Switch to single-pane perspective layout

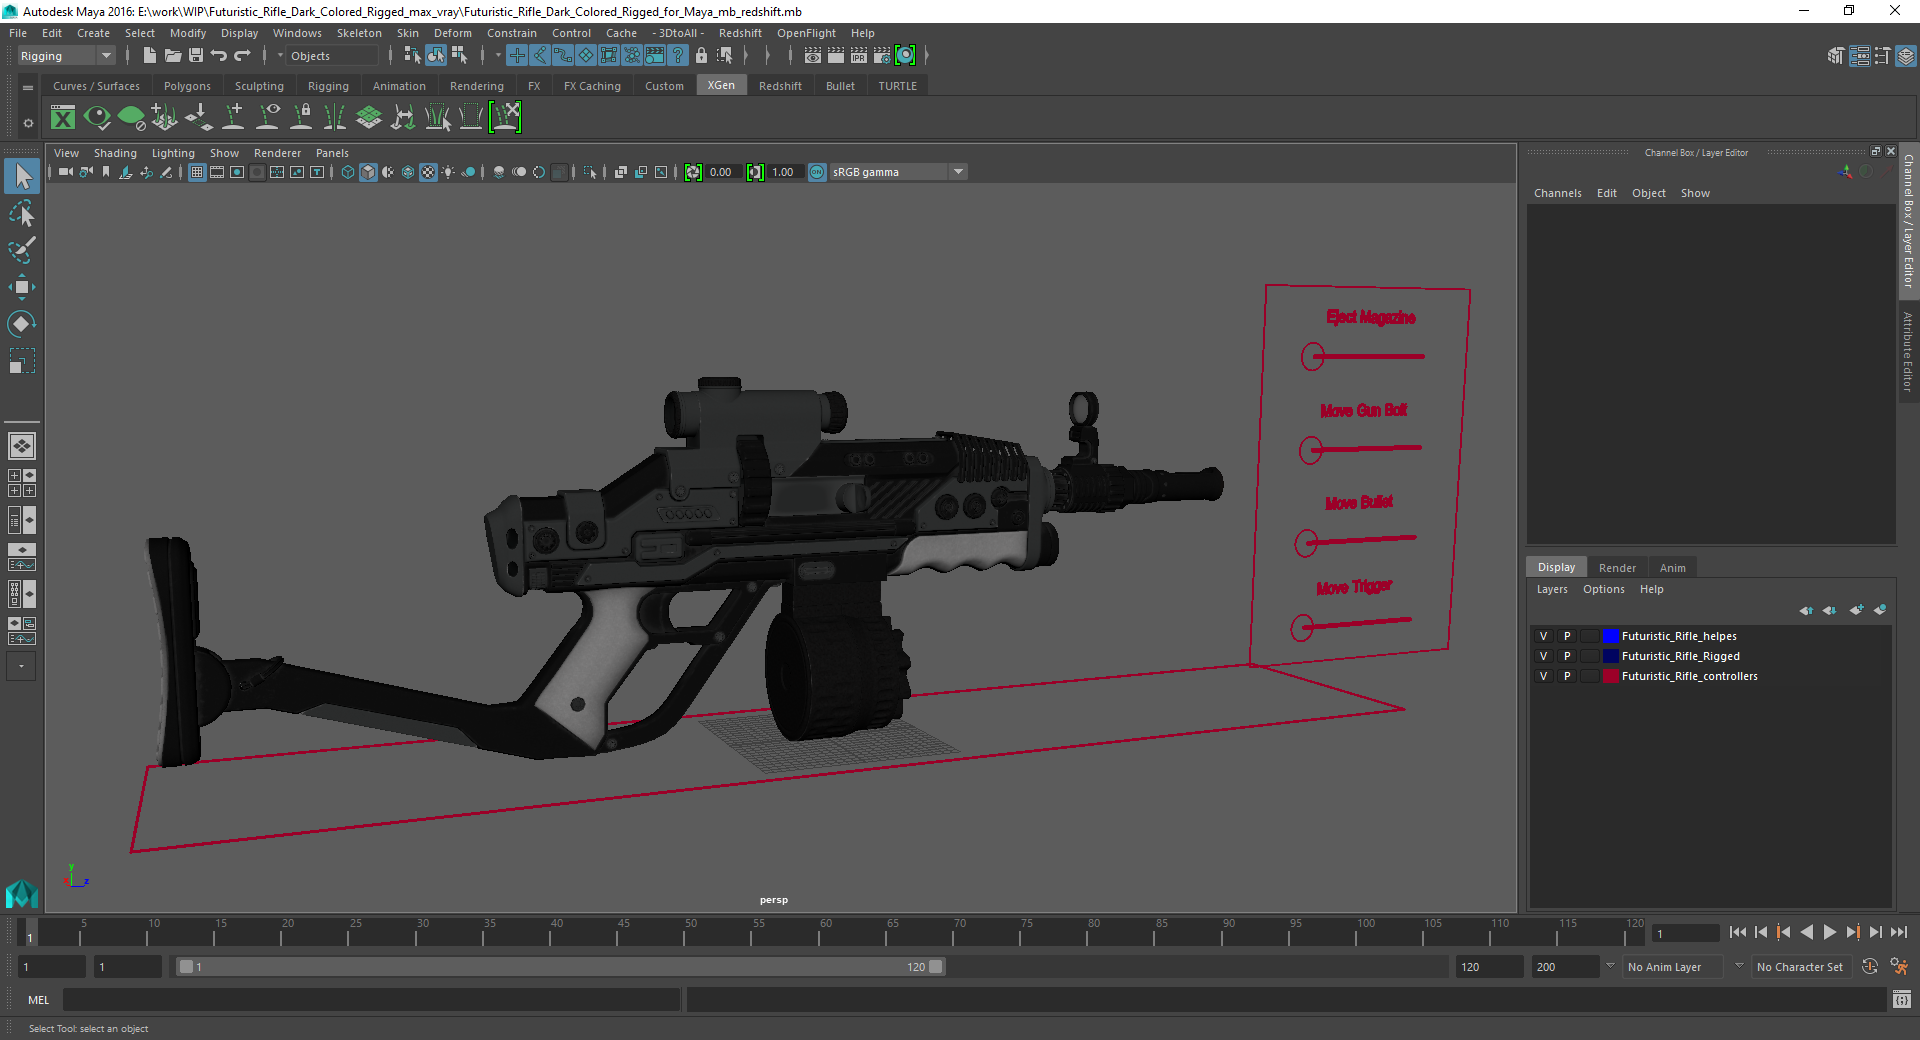(22, 446)
